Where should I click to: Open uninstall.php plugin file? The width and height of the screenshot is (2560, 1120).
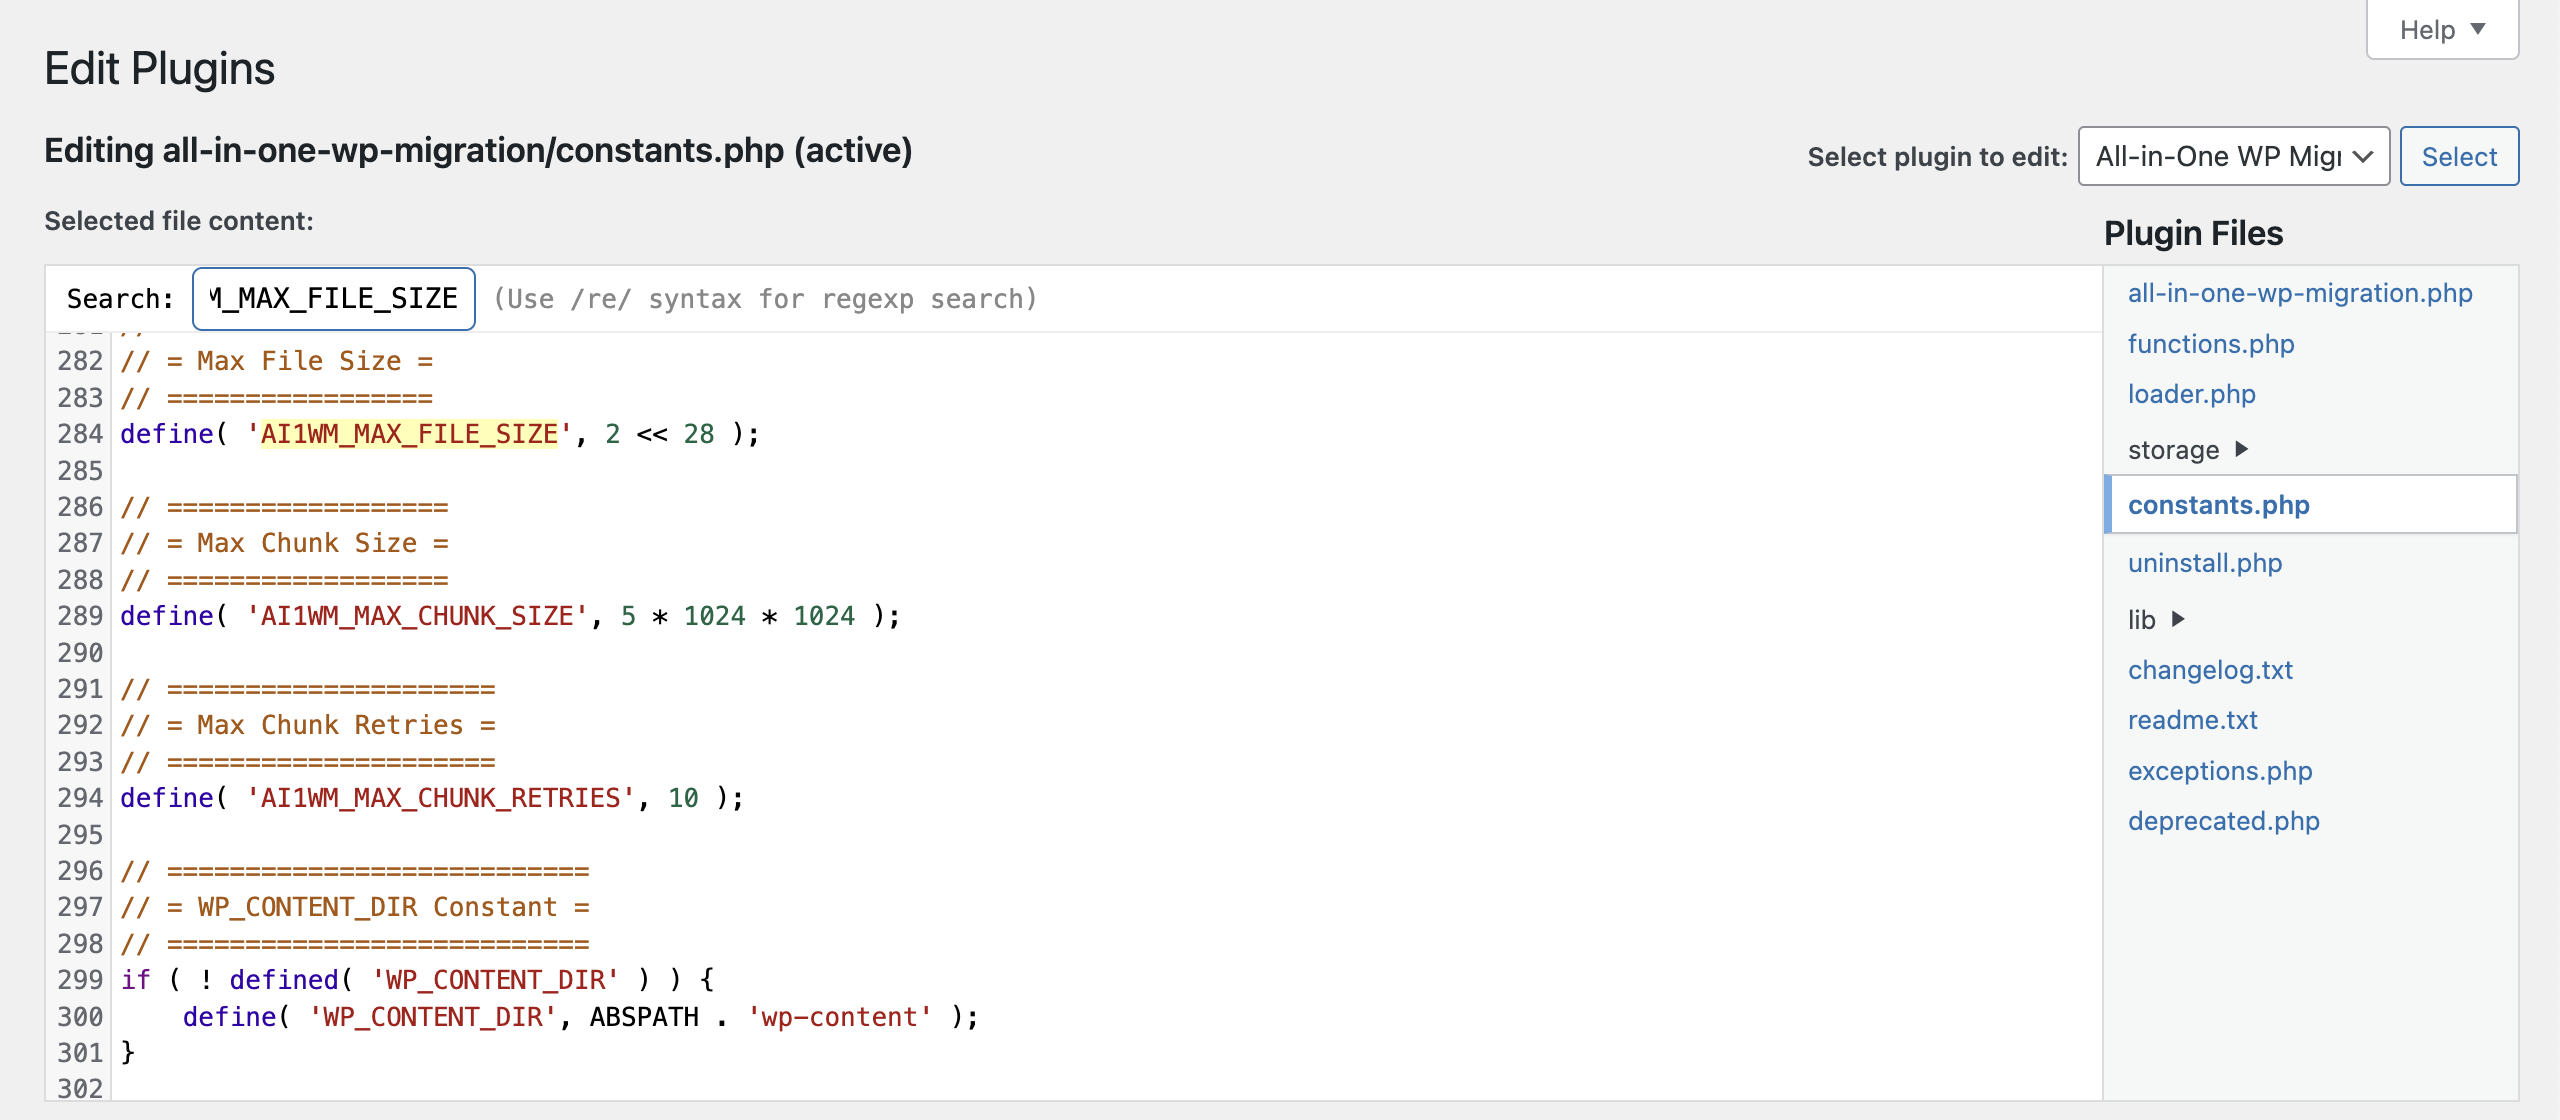(x=2204, y=563)
